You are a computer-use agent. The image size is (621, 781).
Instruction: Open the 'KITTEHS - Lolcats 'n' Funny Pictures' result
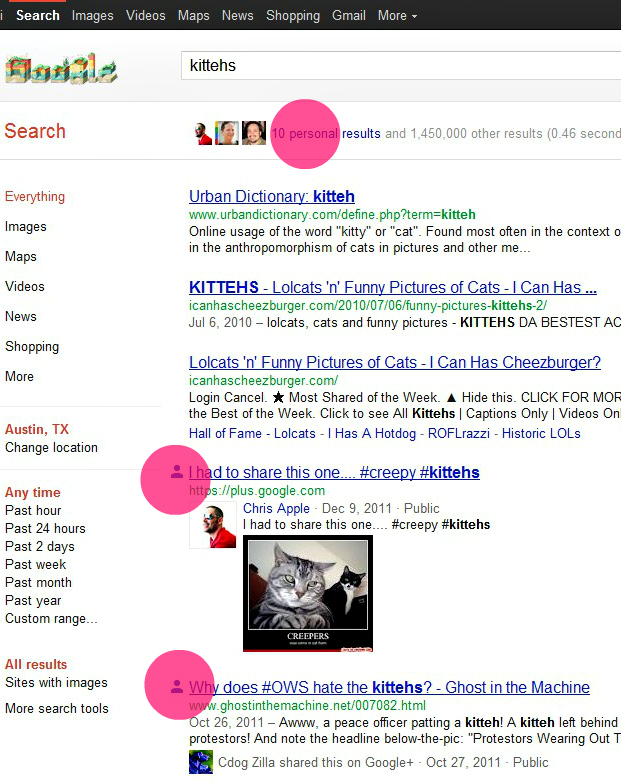[393, 287]
